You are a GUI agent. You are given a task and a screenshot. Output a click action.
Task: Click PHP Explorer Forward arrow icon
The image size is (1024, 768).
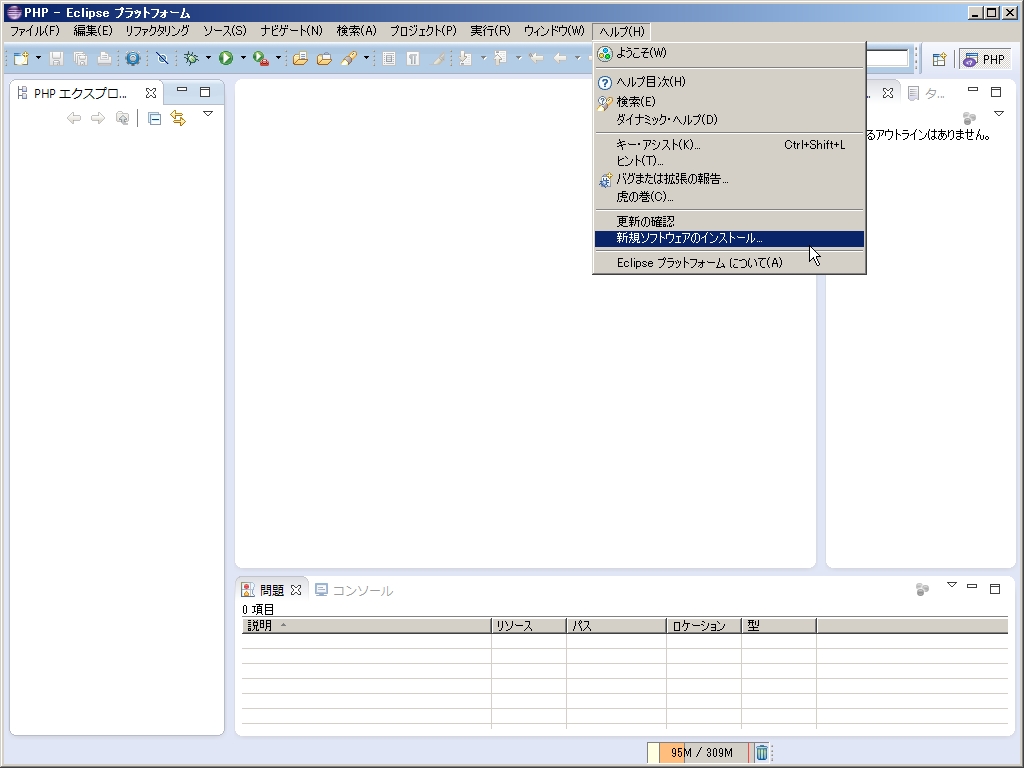pos(97,118)
